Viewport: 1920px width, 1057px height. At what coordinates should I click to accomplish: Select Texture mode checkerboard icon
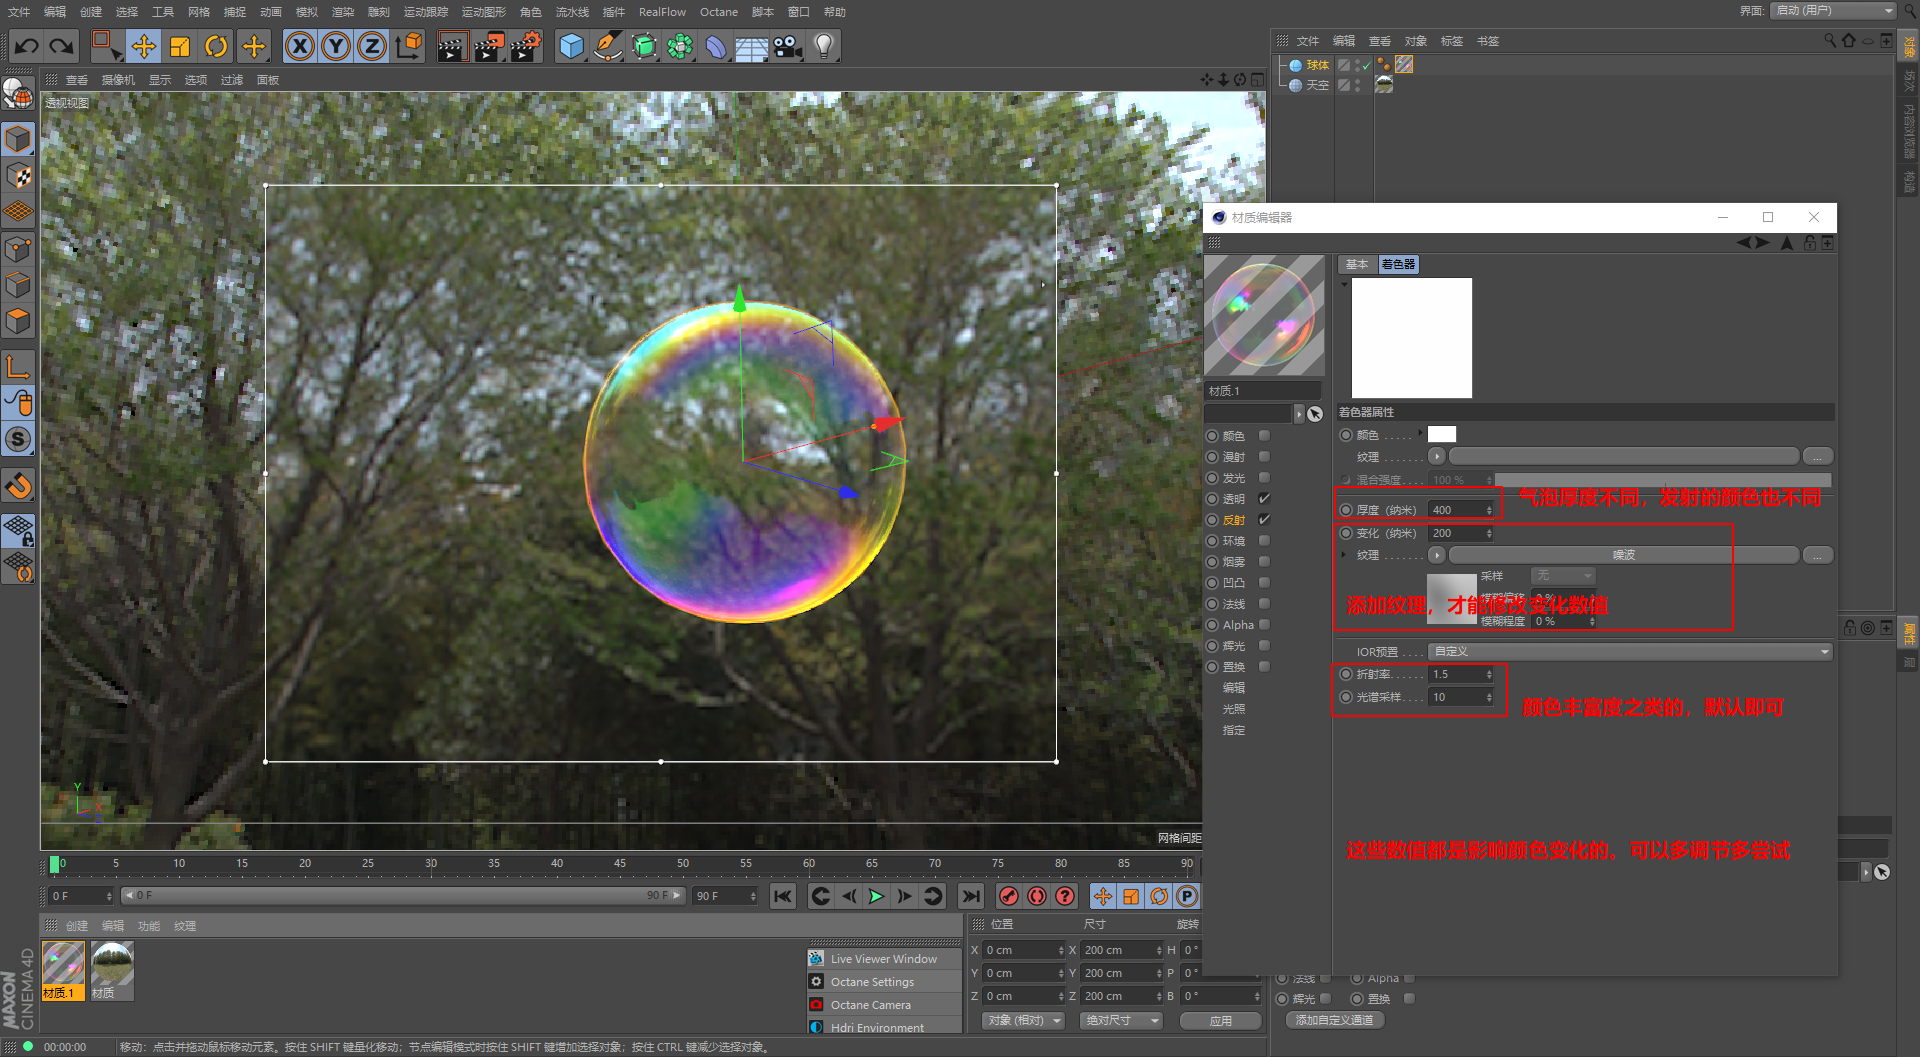tap(18, 175)
